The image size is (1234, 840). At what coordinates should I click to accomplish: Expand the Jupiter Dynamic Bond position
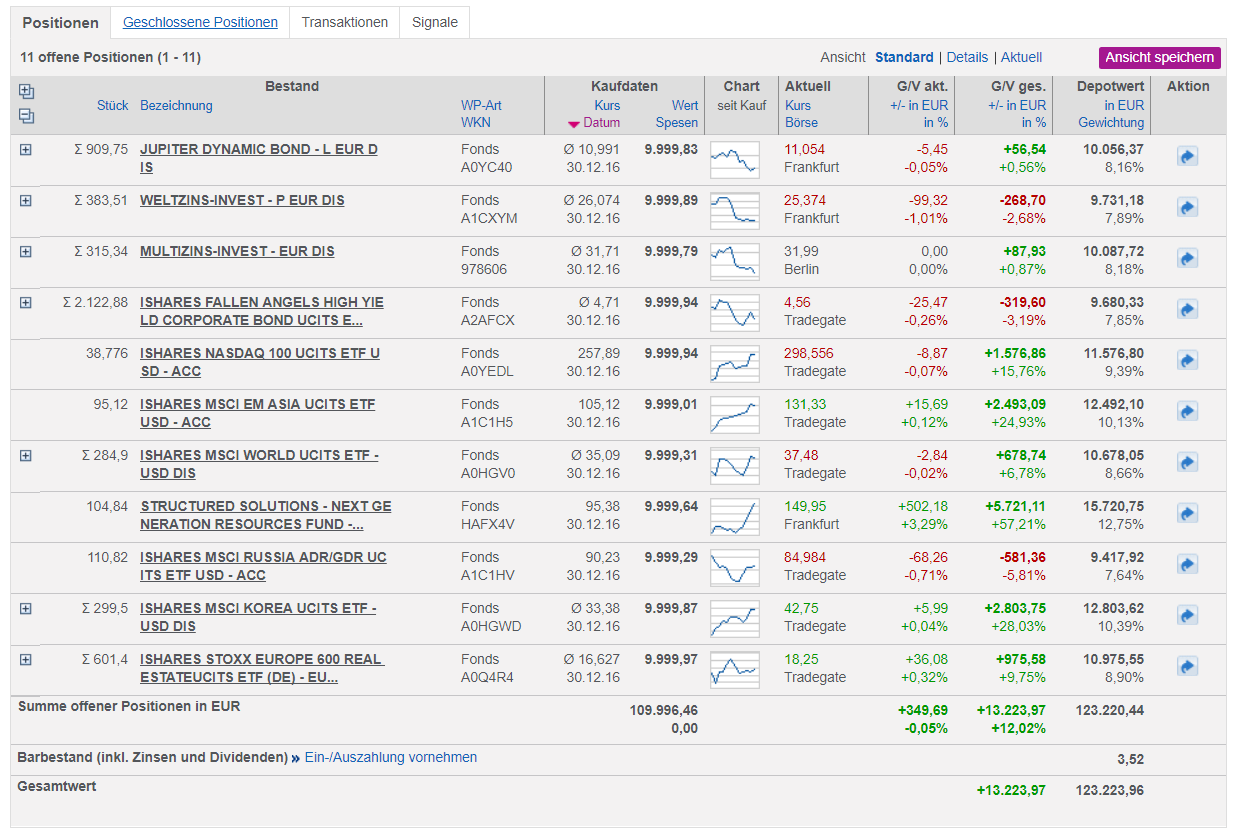26,149
